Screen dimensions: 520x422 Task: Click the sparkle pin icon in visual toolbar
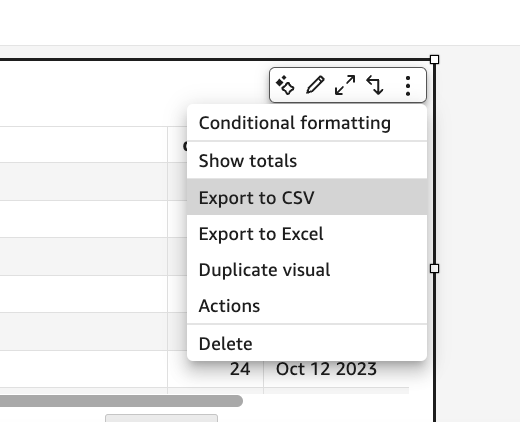tap(285, 85)
